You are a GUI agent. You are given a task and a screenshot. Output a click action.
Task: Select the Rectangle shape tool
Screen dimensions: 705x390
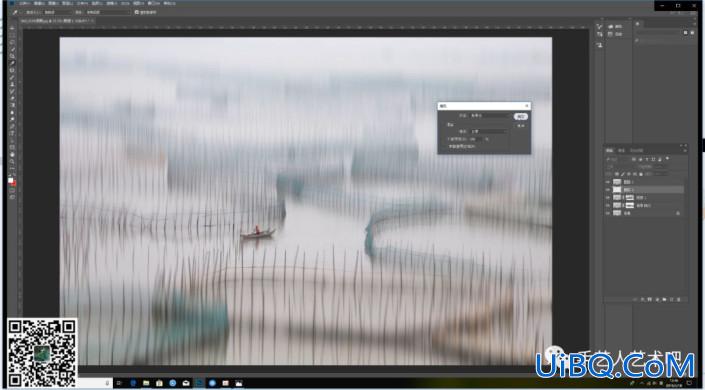pyautogui.click(x=13, y=148)
